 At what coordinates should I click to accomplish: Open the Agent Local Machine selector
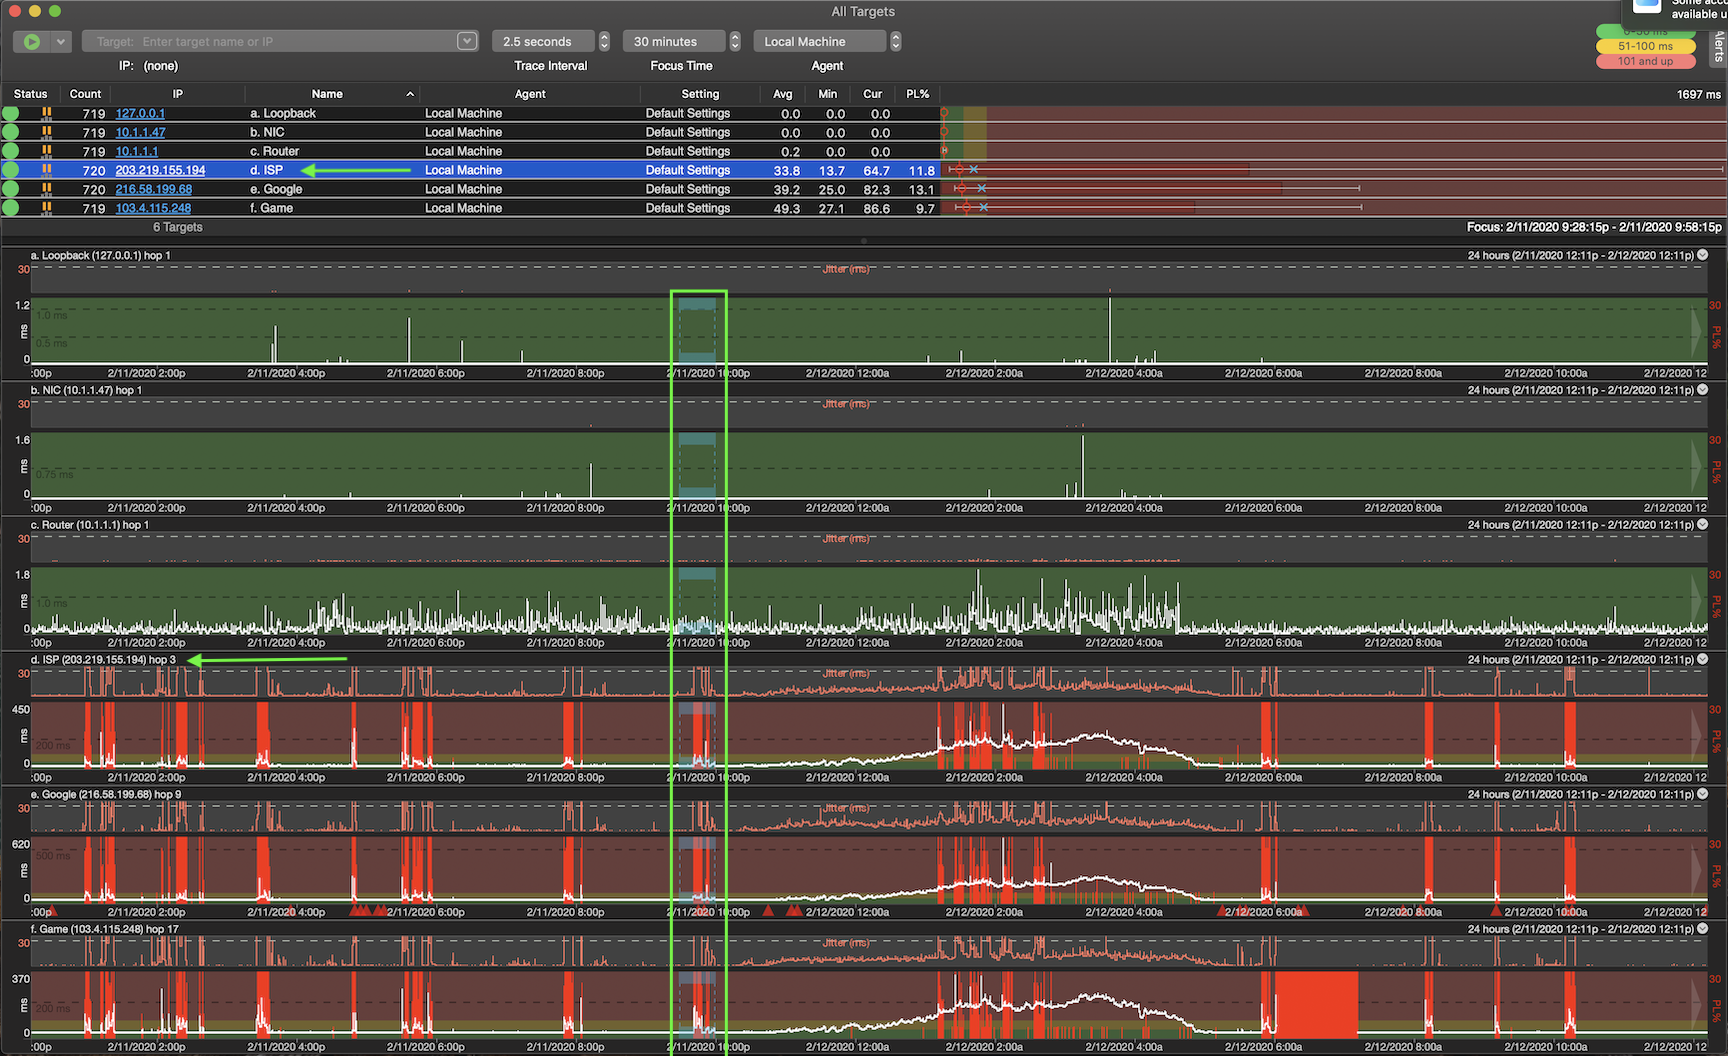point(819,41)
